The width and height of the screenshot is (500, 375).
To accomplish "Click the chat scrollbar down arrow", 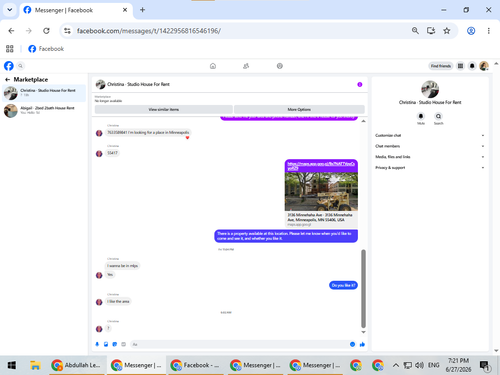I will [363, 332].
